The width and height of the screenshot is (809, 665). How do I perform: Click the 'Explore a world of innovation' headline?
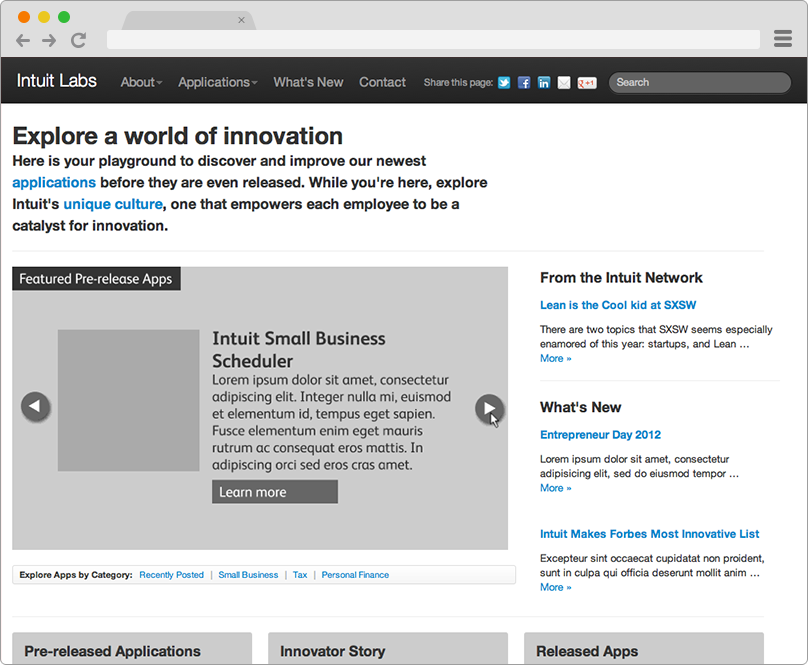coord(177,136)
